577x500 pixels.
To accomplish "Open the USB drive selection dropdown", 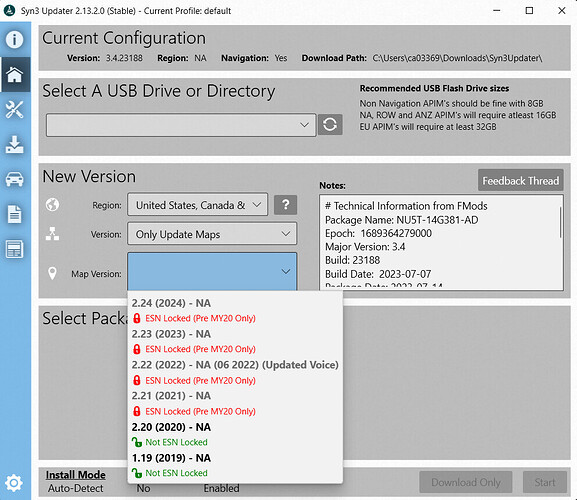I will (181, 125).
